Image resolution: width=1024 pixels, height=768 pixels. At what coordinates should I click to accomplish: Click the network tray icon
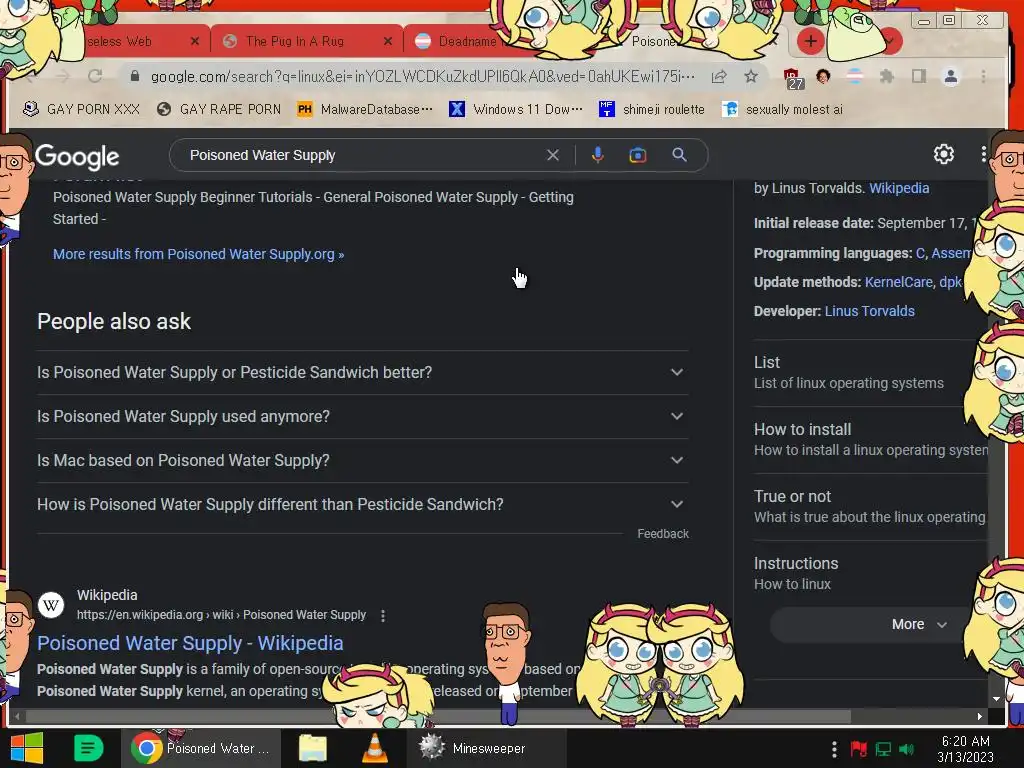883,749
